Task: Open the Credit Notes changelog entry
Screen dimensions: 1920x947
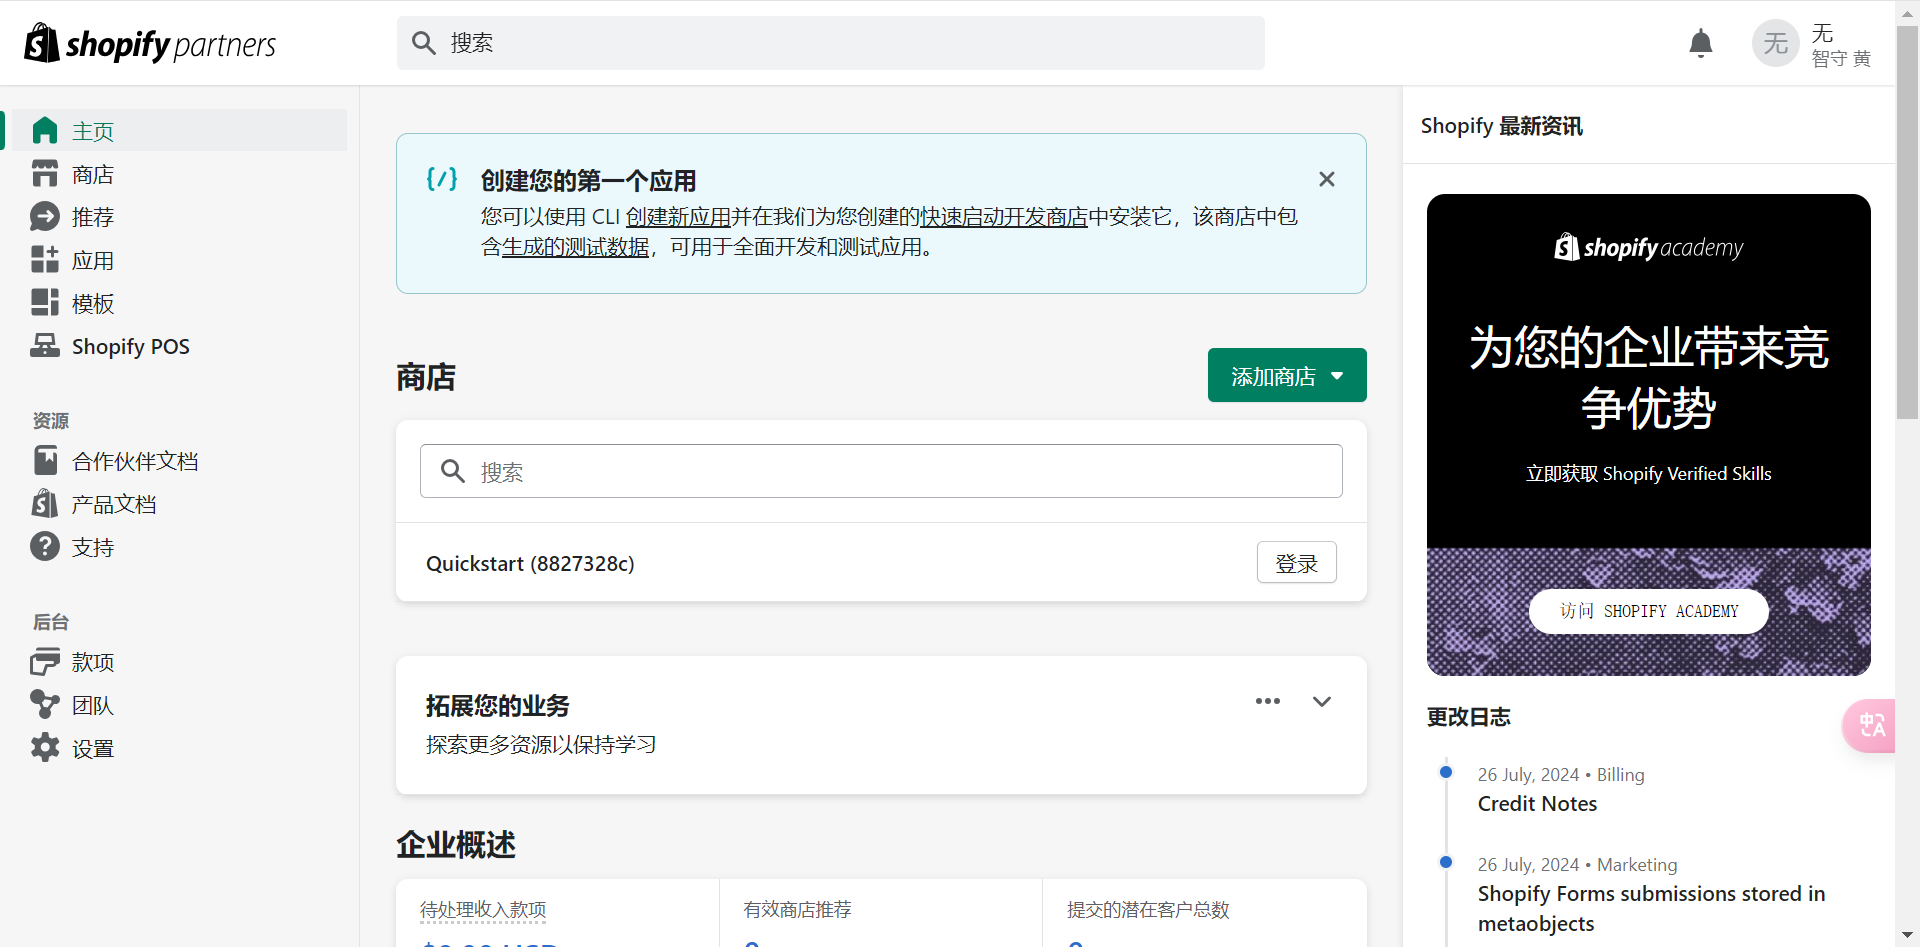Action: pyautogui.click(x=1537, y=804)
